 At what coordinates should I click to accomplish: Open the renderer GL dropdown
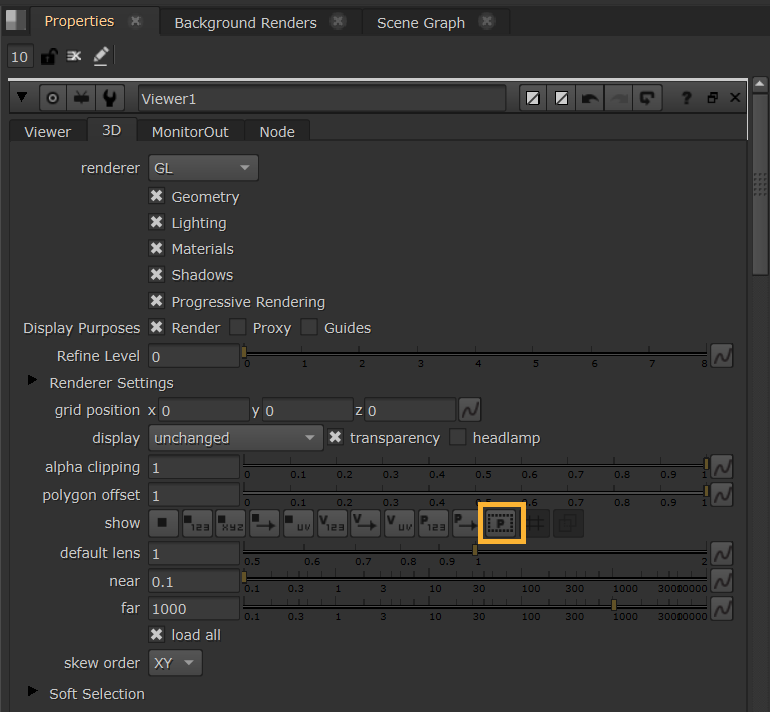pos(203,168)
